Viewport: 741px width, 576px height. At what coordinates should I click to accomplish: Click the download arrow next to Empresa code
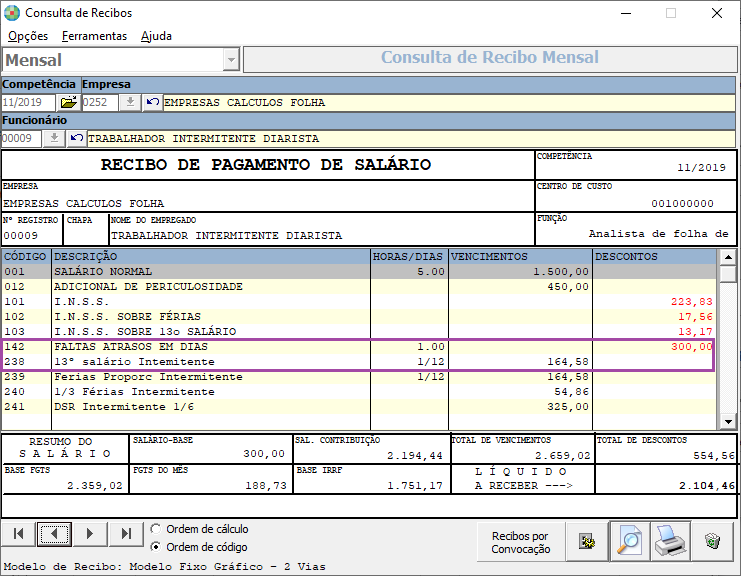click(130, 102)
